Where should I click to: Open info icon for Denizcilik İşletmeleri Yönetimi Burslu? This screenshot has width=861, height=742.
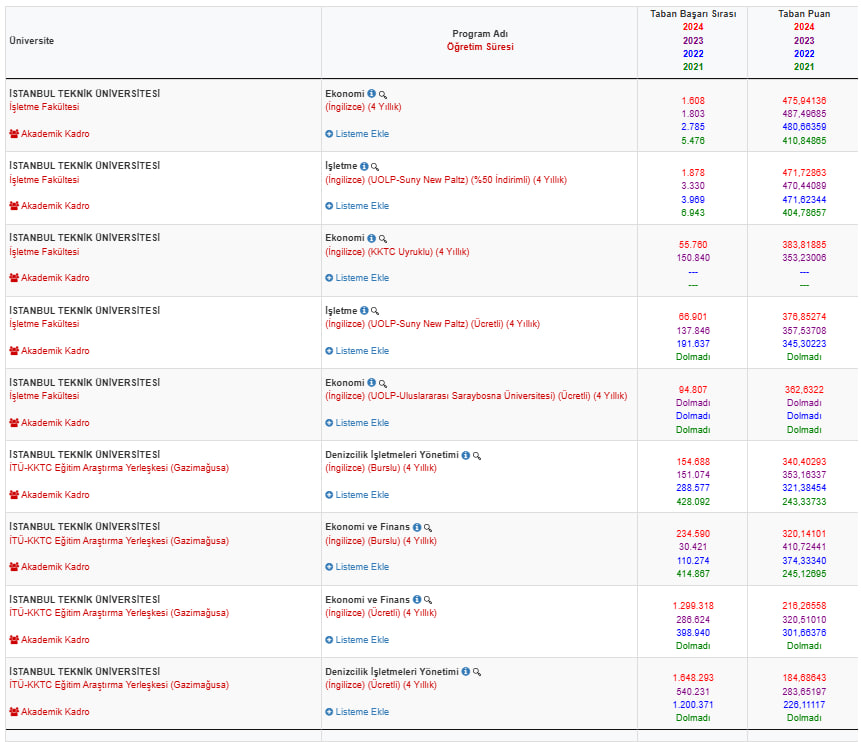(x=465, y=455)
